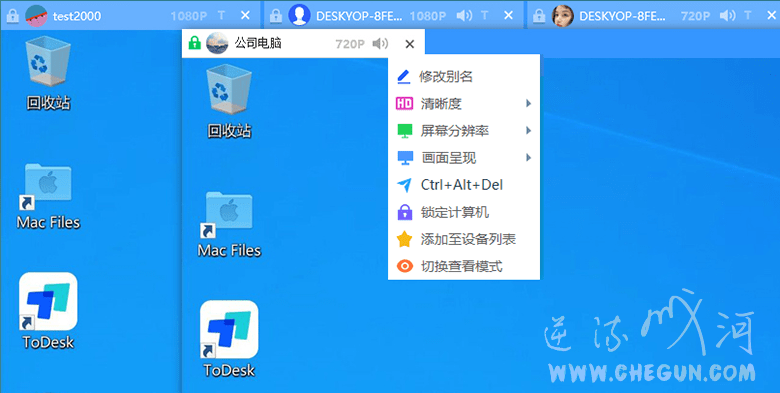The width and height of the screenshot is (780, 393).
Task: Toggle speaker on the DESKYOP-8FE 720P tab
Action: coord(727,16)
